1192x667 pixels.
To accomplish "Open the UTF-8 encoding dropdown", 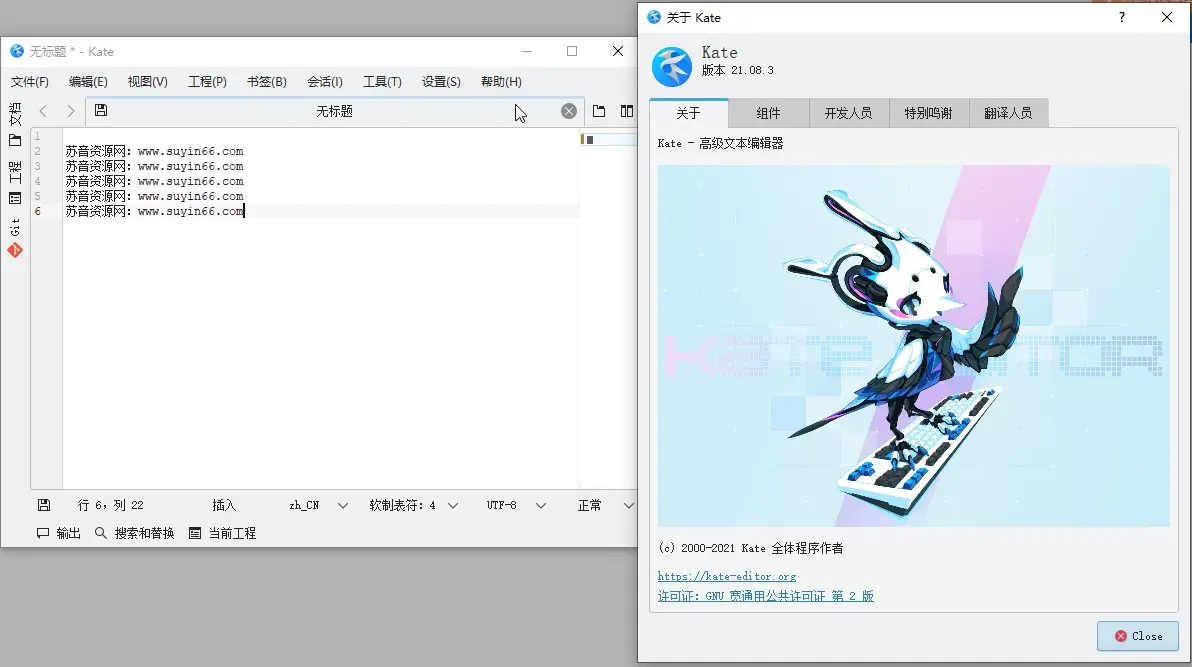I will coord(516,505).
